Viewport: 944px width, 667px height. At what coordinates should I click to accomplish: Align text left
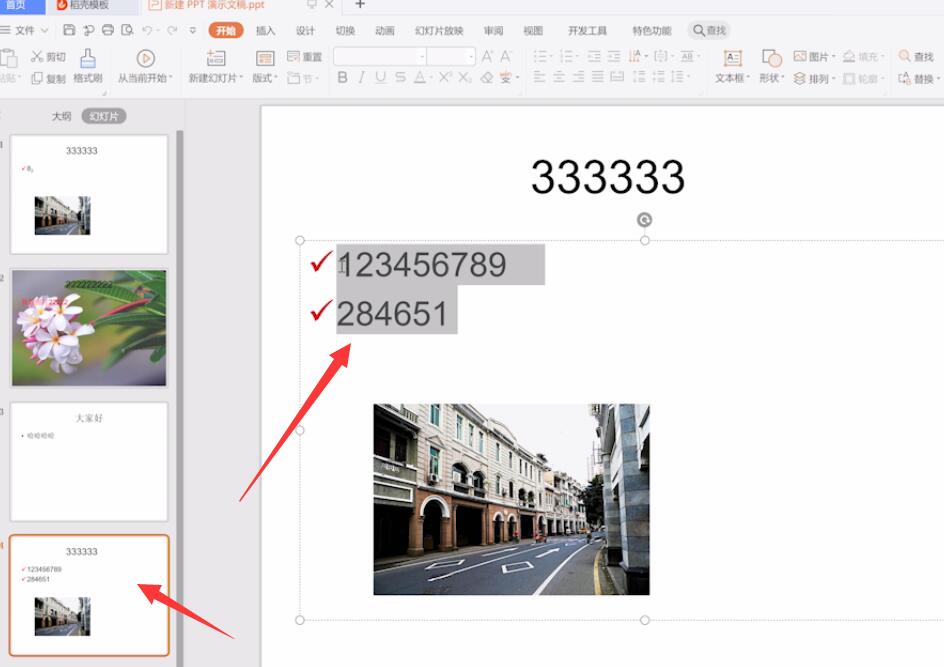tap(539, 77)
